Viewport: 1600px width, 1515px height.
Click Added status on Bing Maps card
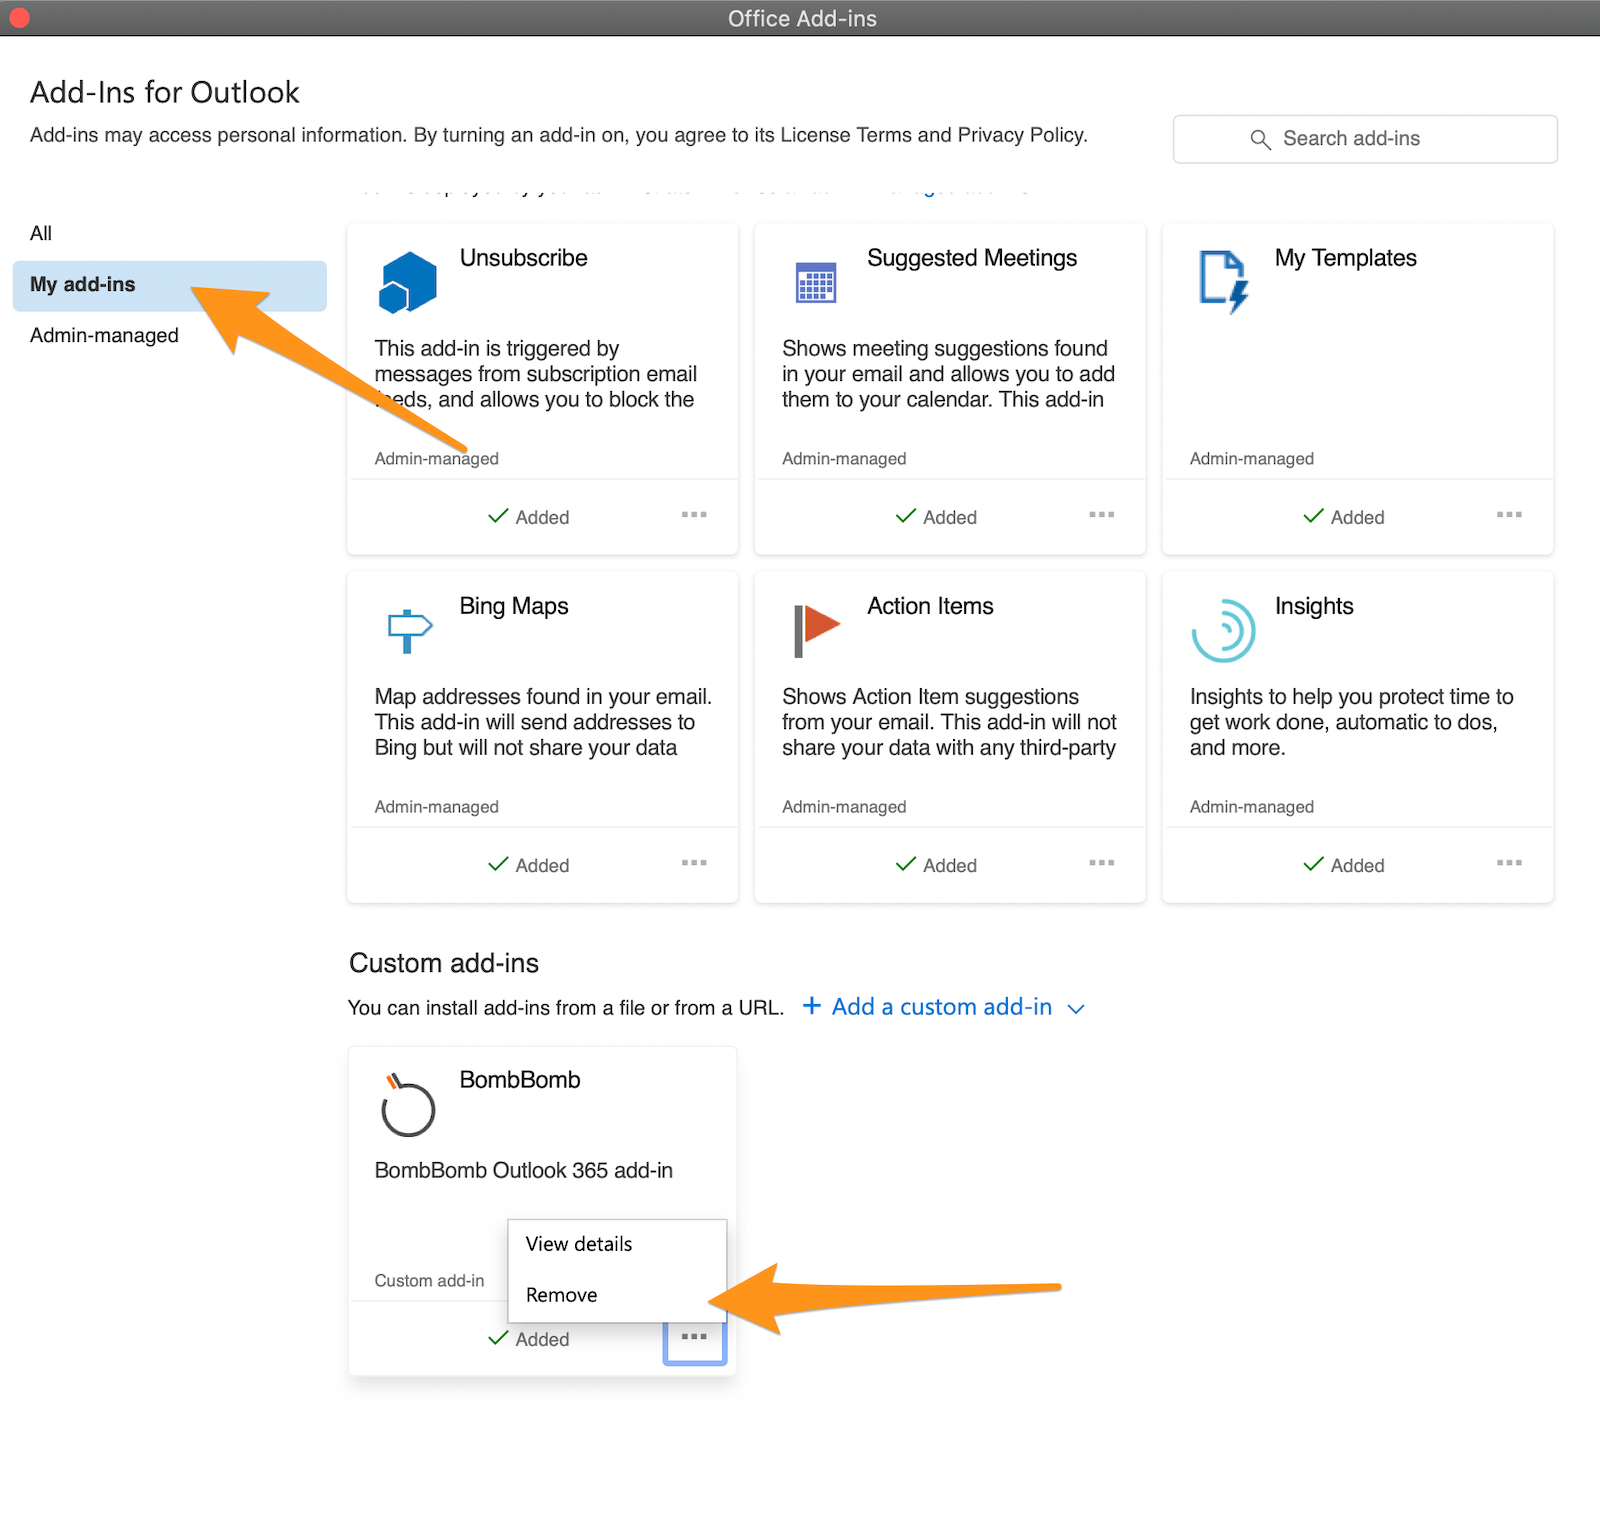[x=529, y=865]
